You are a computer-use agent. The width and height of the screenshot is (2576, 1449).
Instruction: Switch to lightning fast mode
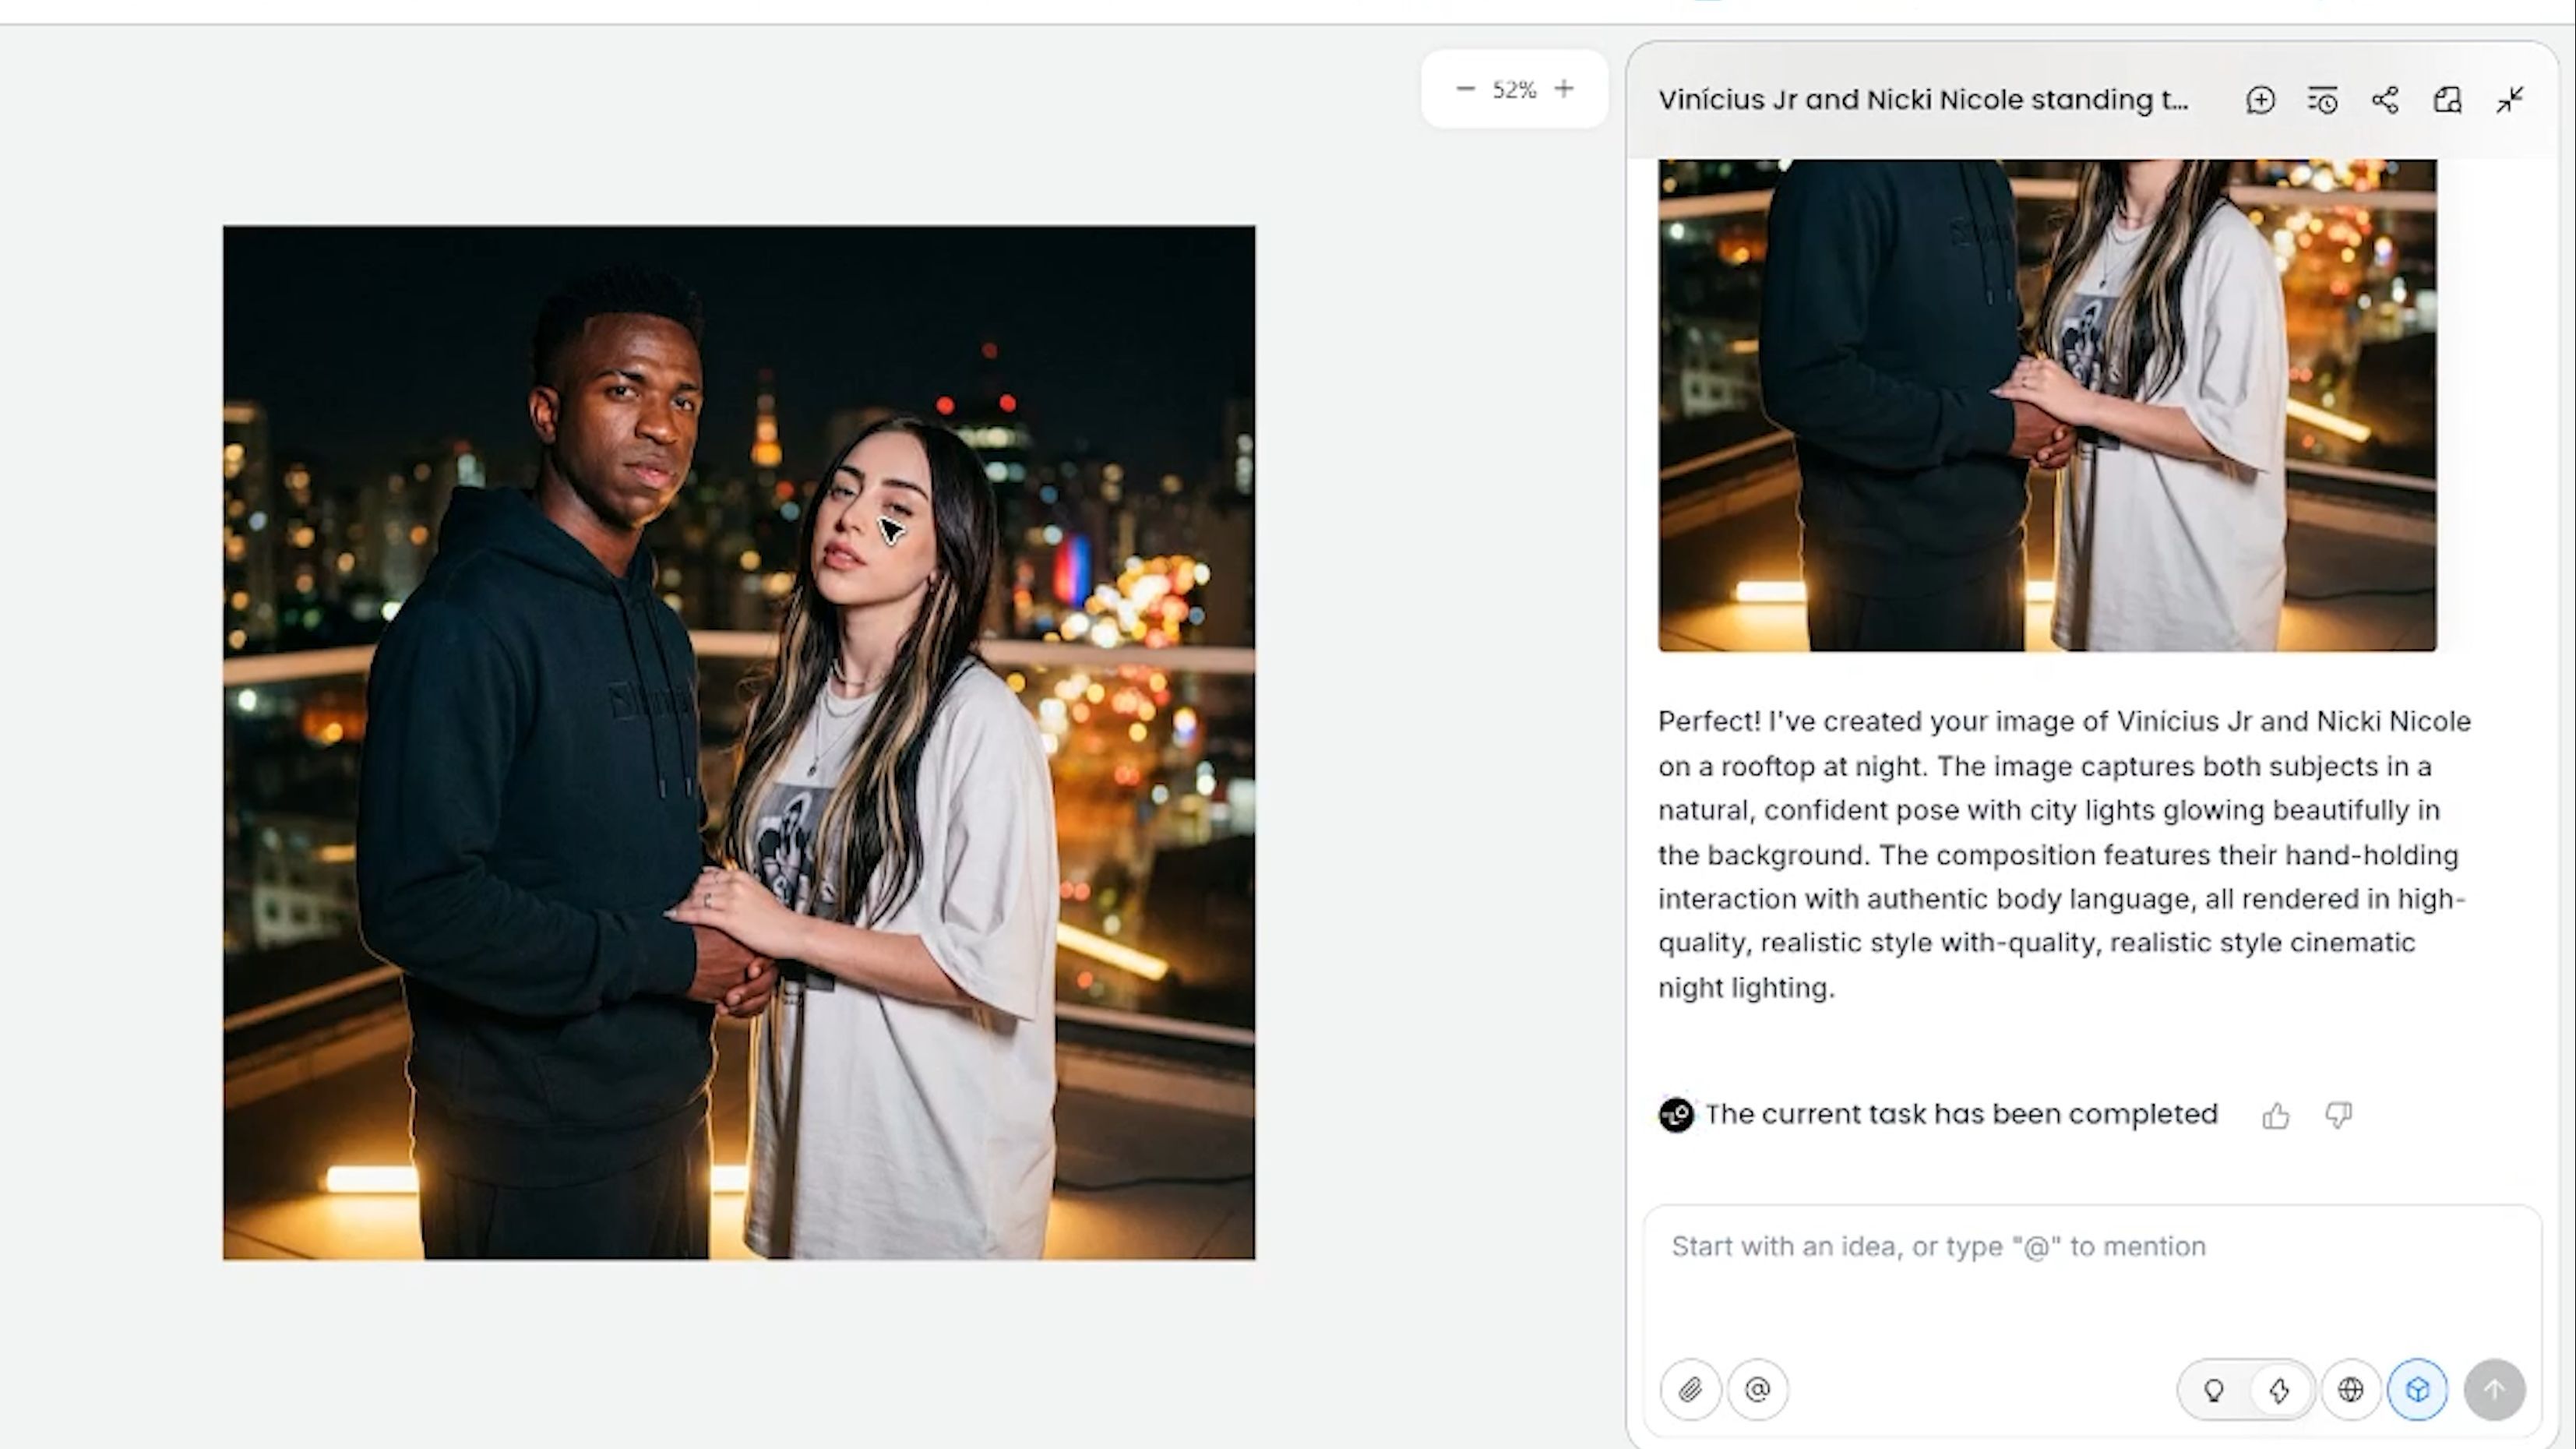click(2279, 1389)
